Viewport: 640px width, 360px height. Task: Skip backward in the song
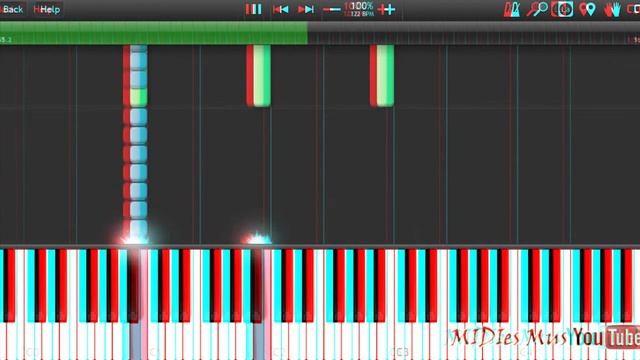click(280, 9)
